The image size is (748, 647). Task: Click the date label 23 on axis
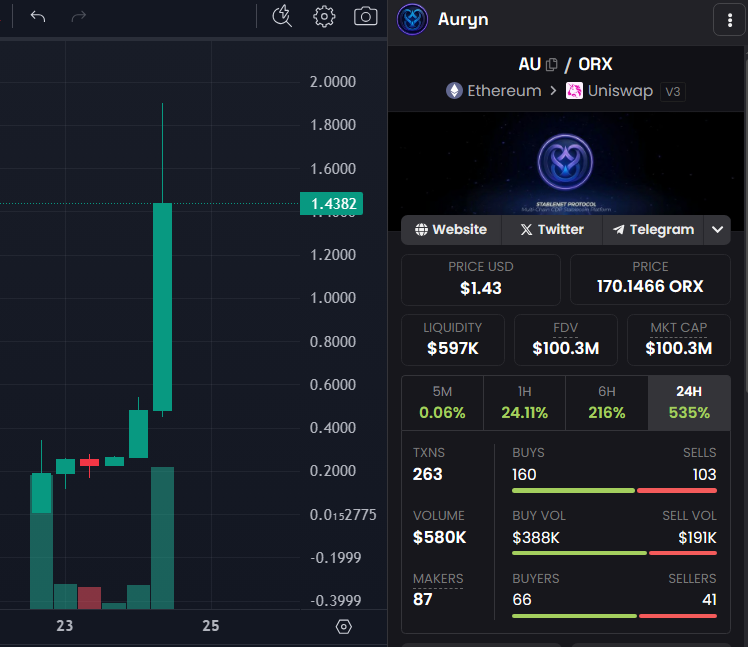pos(65,626)
